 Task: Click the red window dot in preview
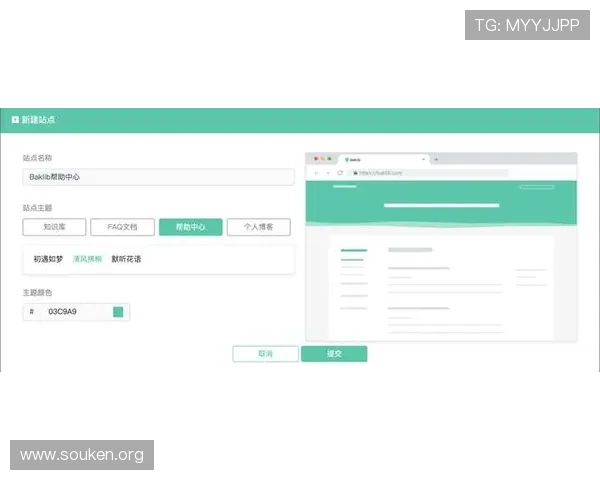(x=315, y=159)
